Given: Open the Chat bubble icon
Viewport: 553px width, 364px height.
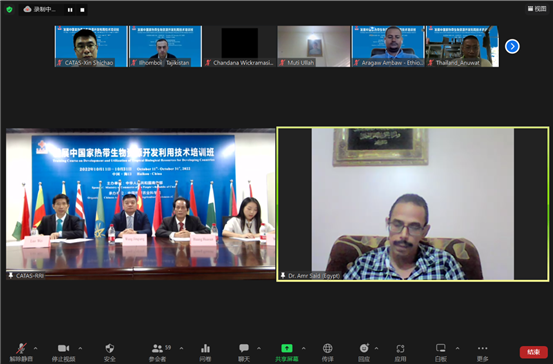Looking at the screenshot, I should [244, 348].
